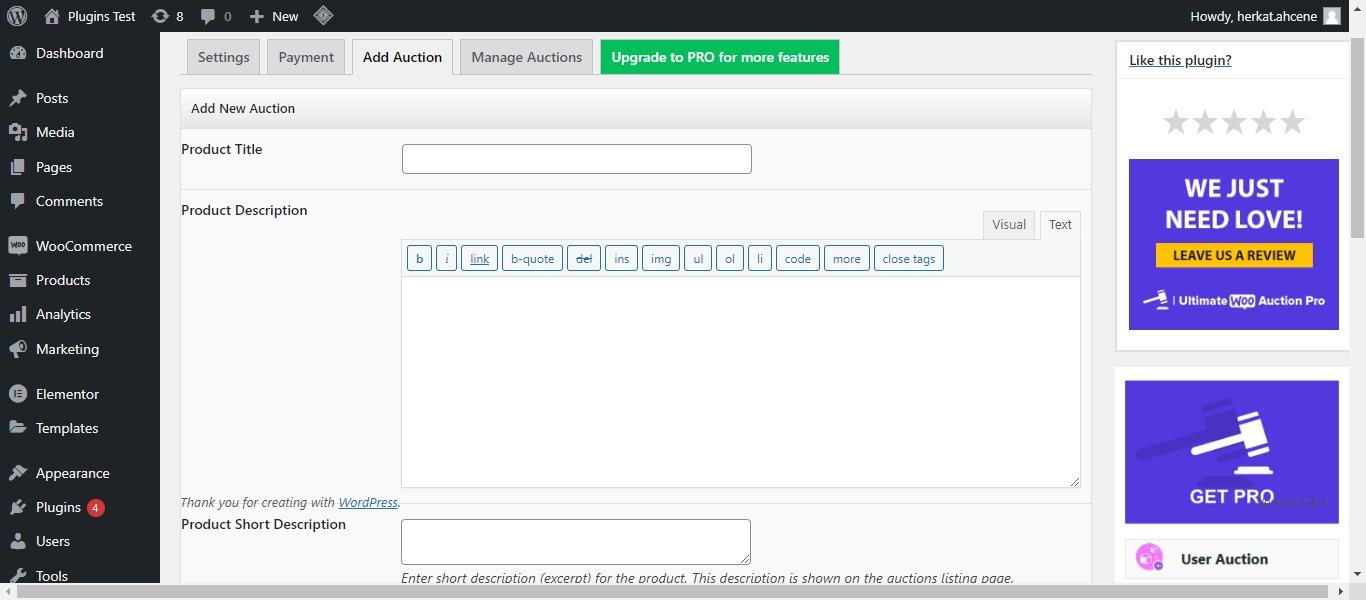Switch editor to Visual mode

tap(1009, 224)
